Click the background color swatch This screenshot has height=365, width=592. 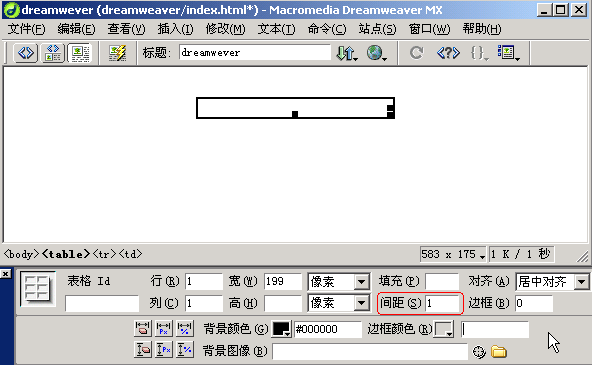coord(281,329)
